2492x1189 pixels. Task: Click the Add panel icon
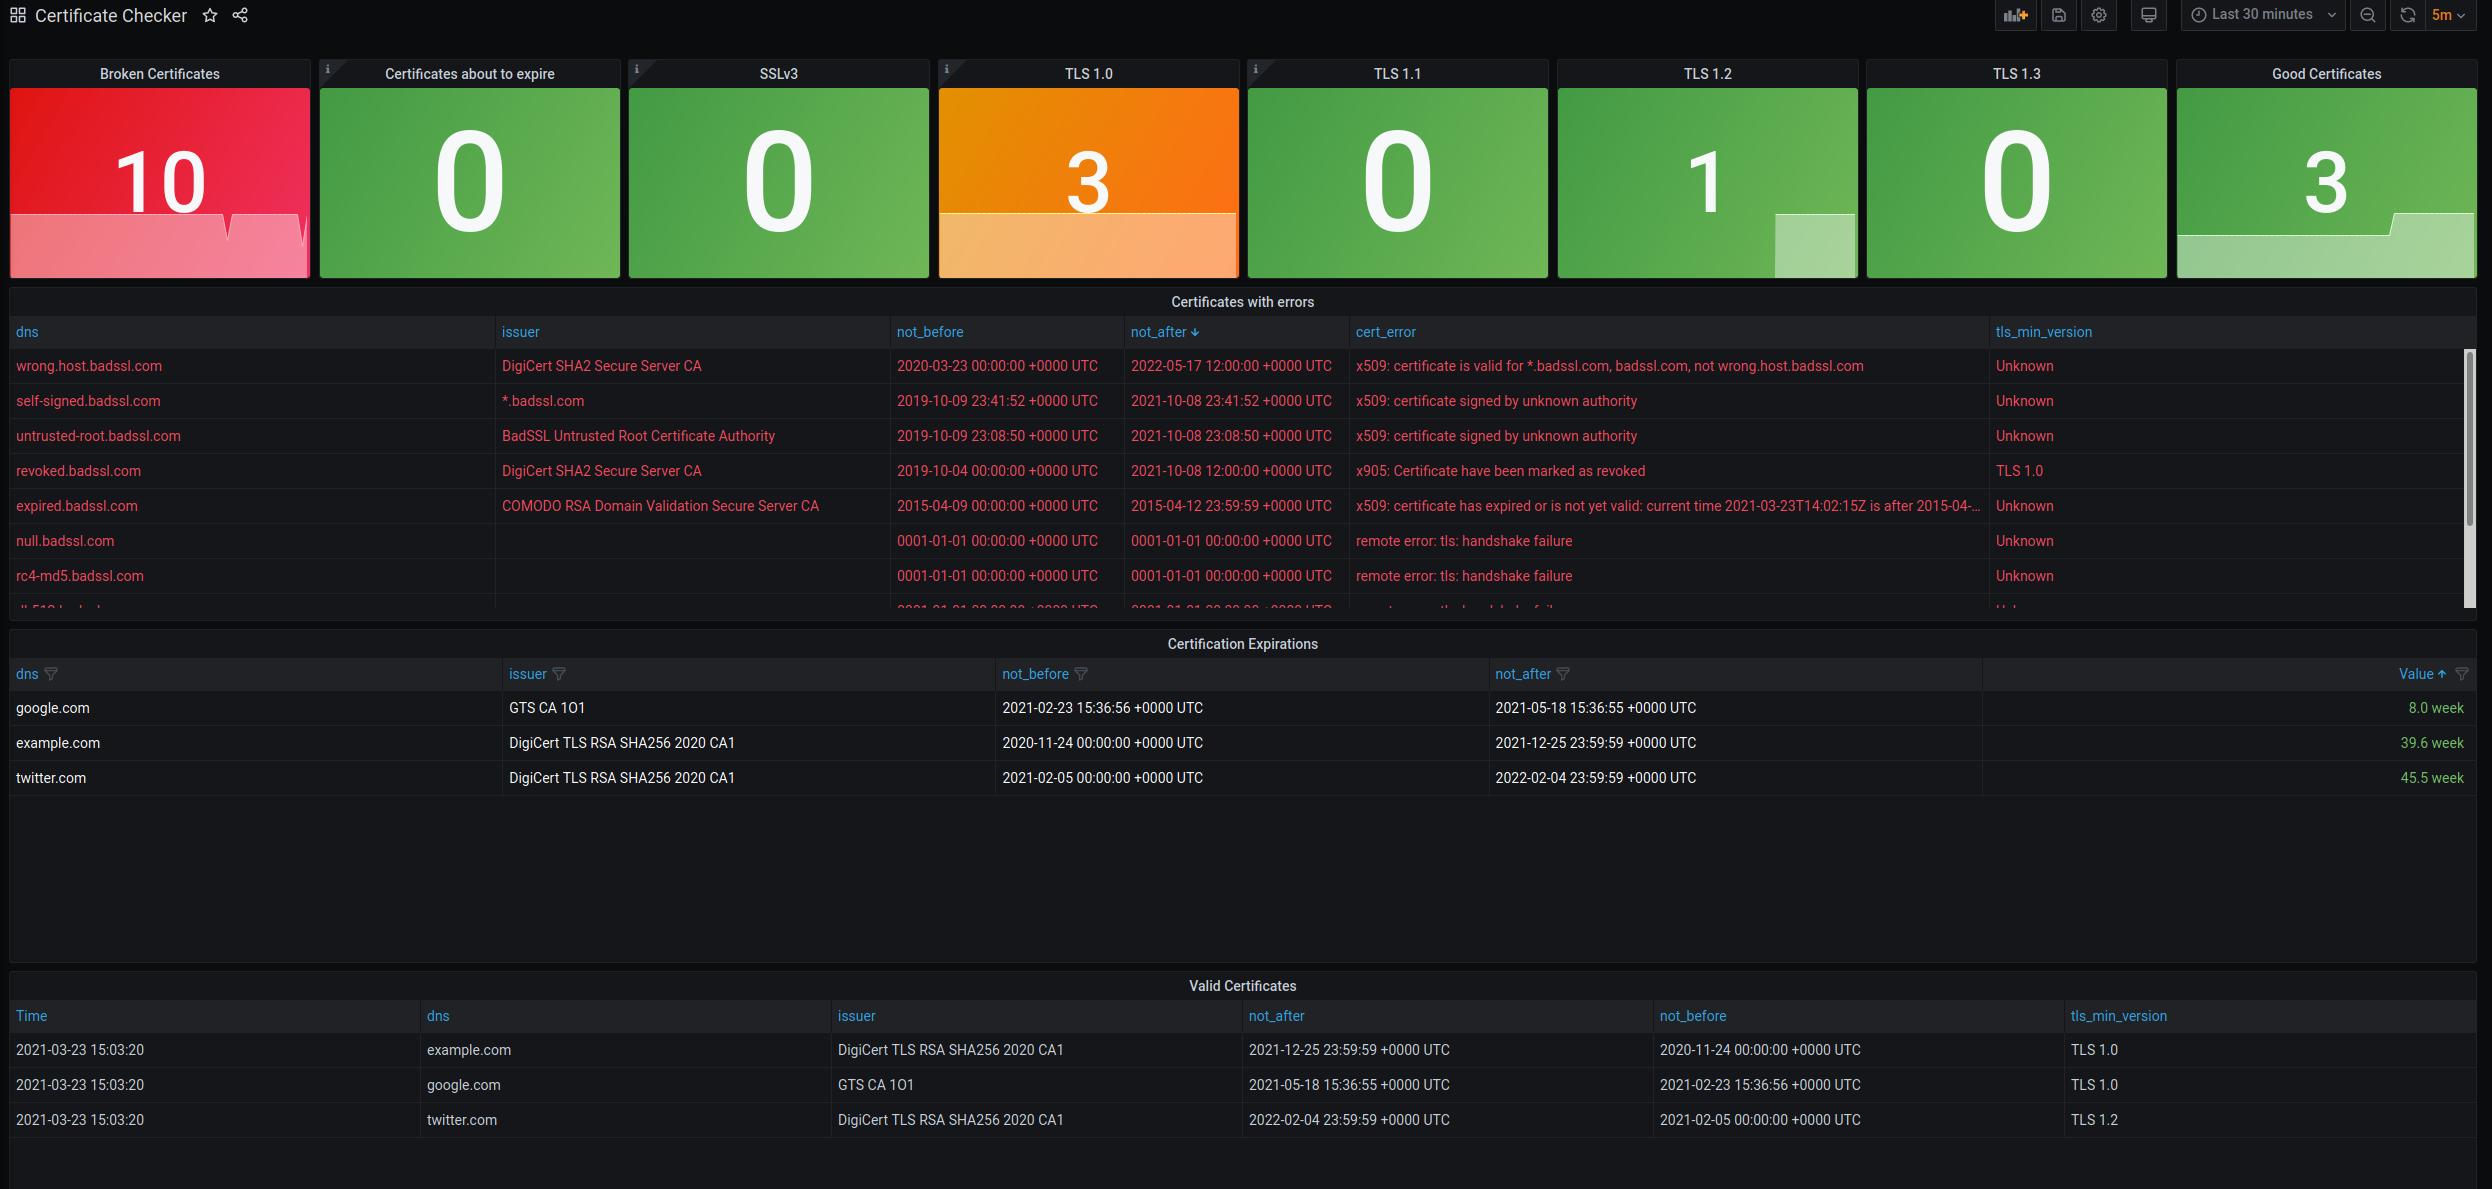coord(2015,15)
